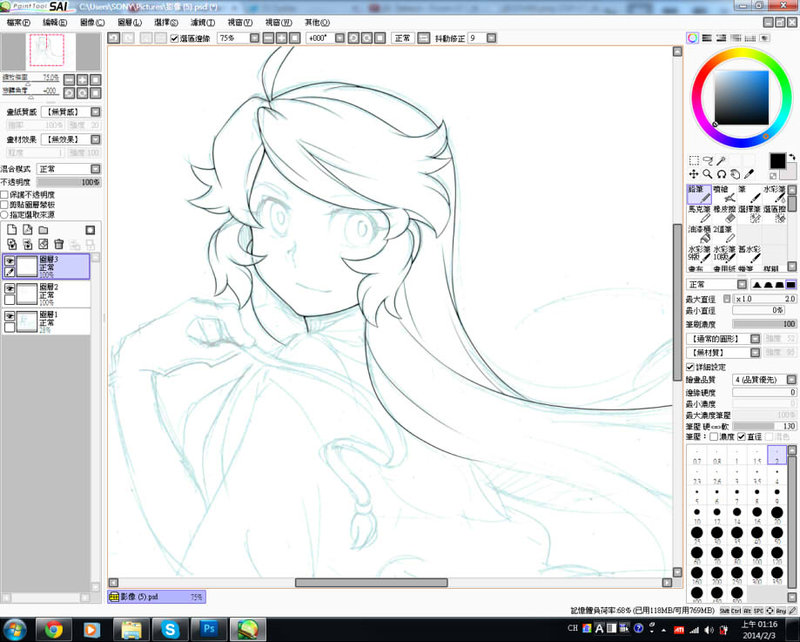Select the 選擇筆 selection pen tool
Viewport: 800px width, 642px height.
[x=749, y=214]
